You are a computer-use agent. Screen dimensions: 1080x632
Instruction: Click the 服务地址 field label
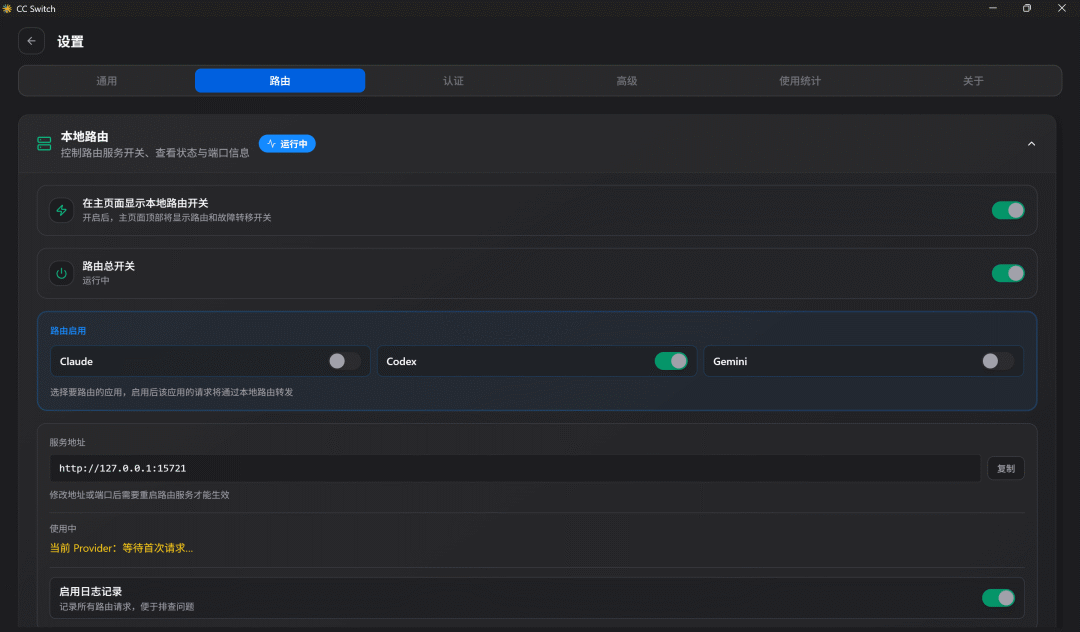[68, 442]
